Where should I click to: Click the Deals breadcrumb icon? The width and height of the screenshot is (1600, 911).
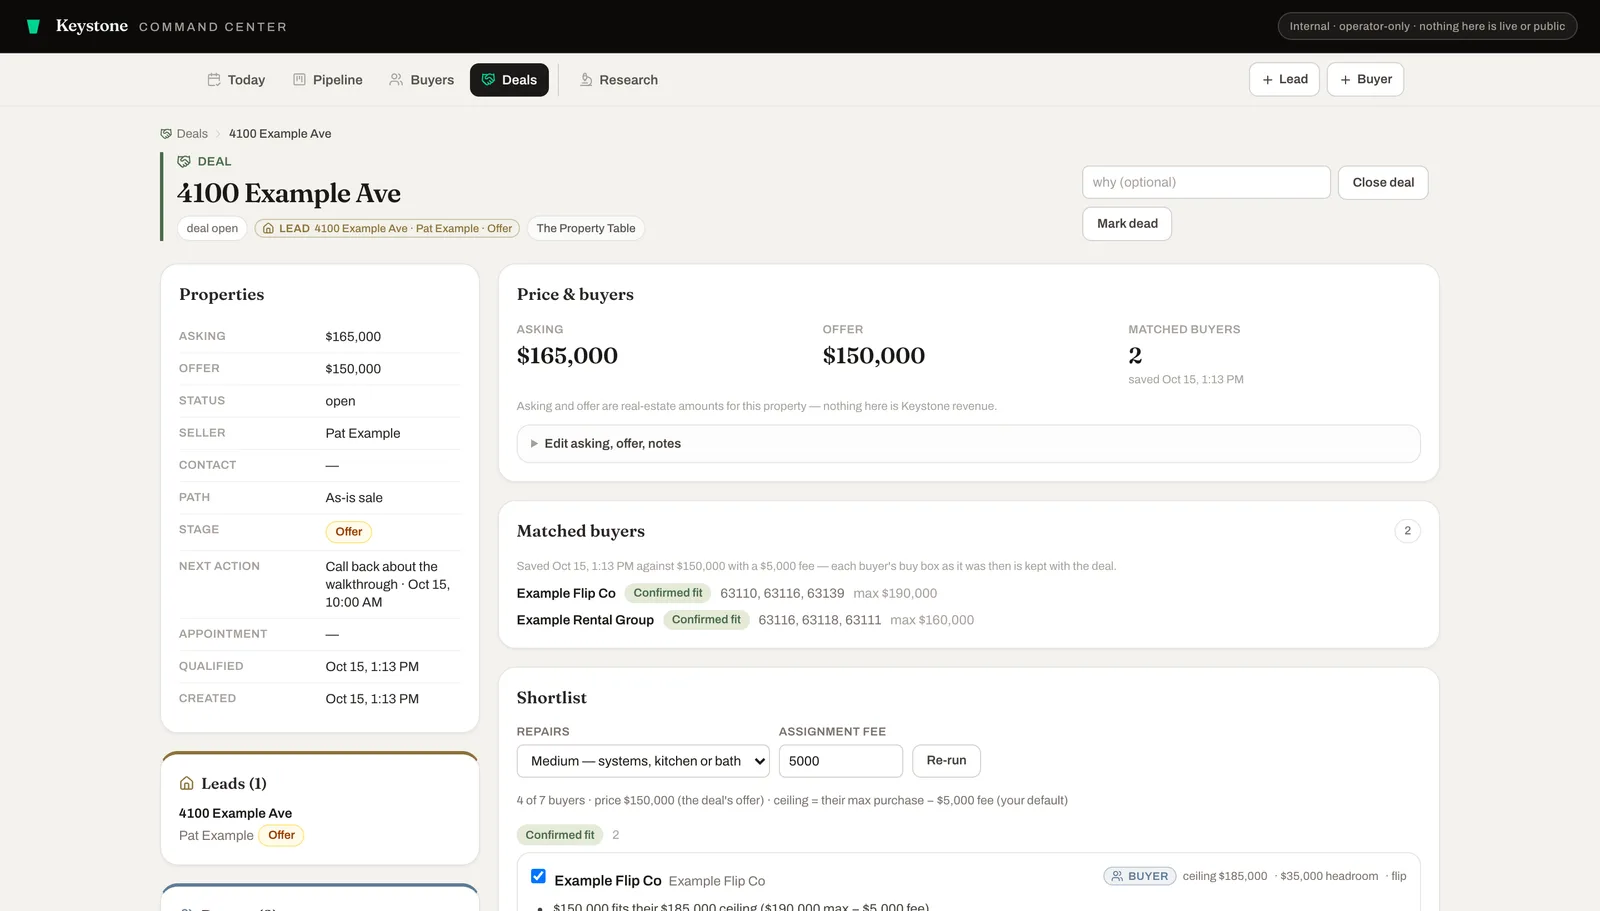click(x=166, y=134)
